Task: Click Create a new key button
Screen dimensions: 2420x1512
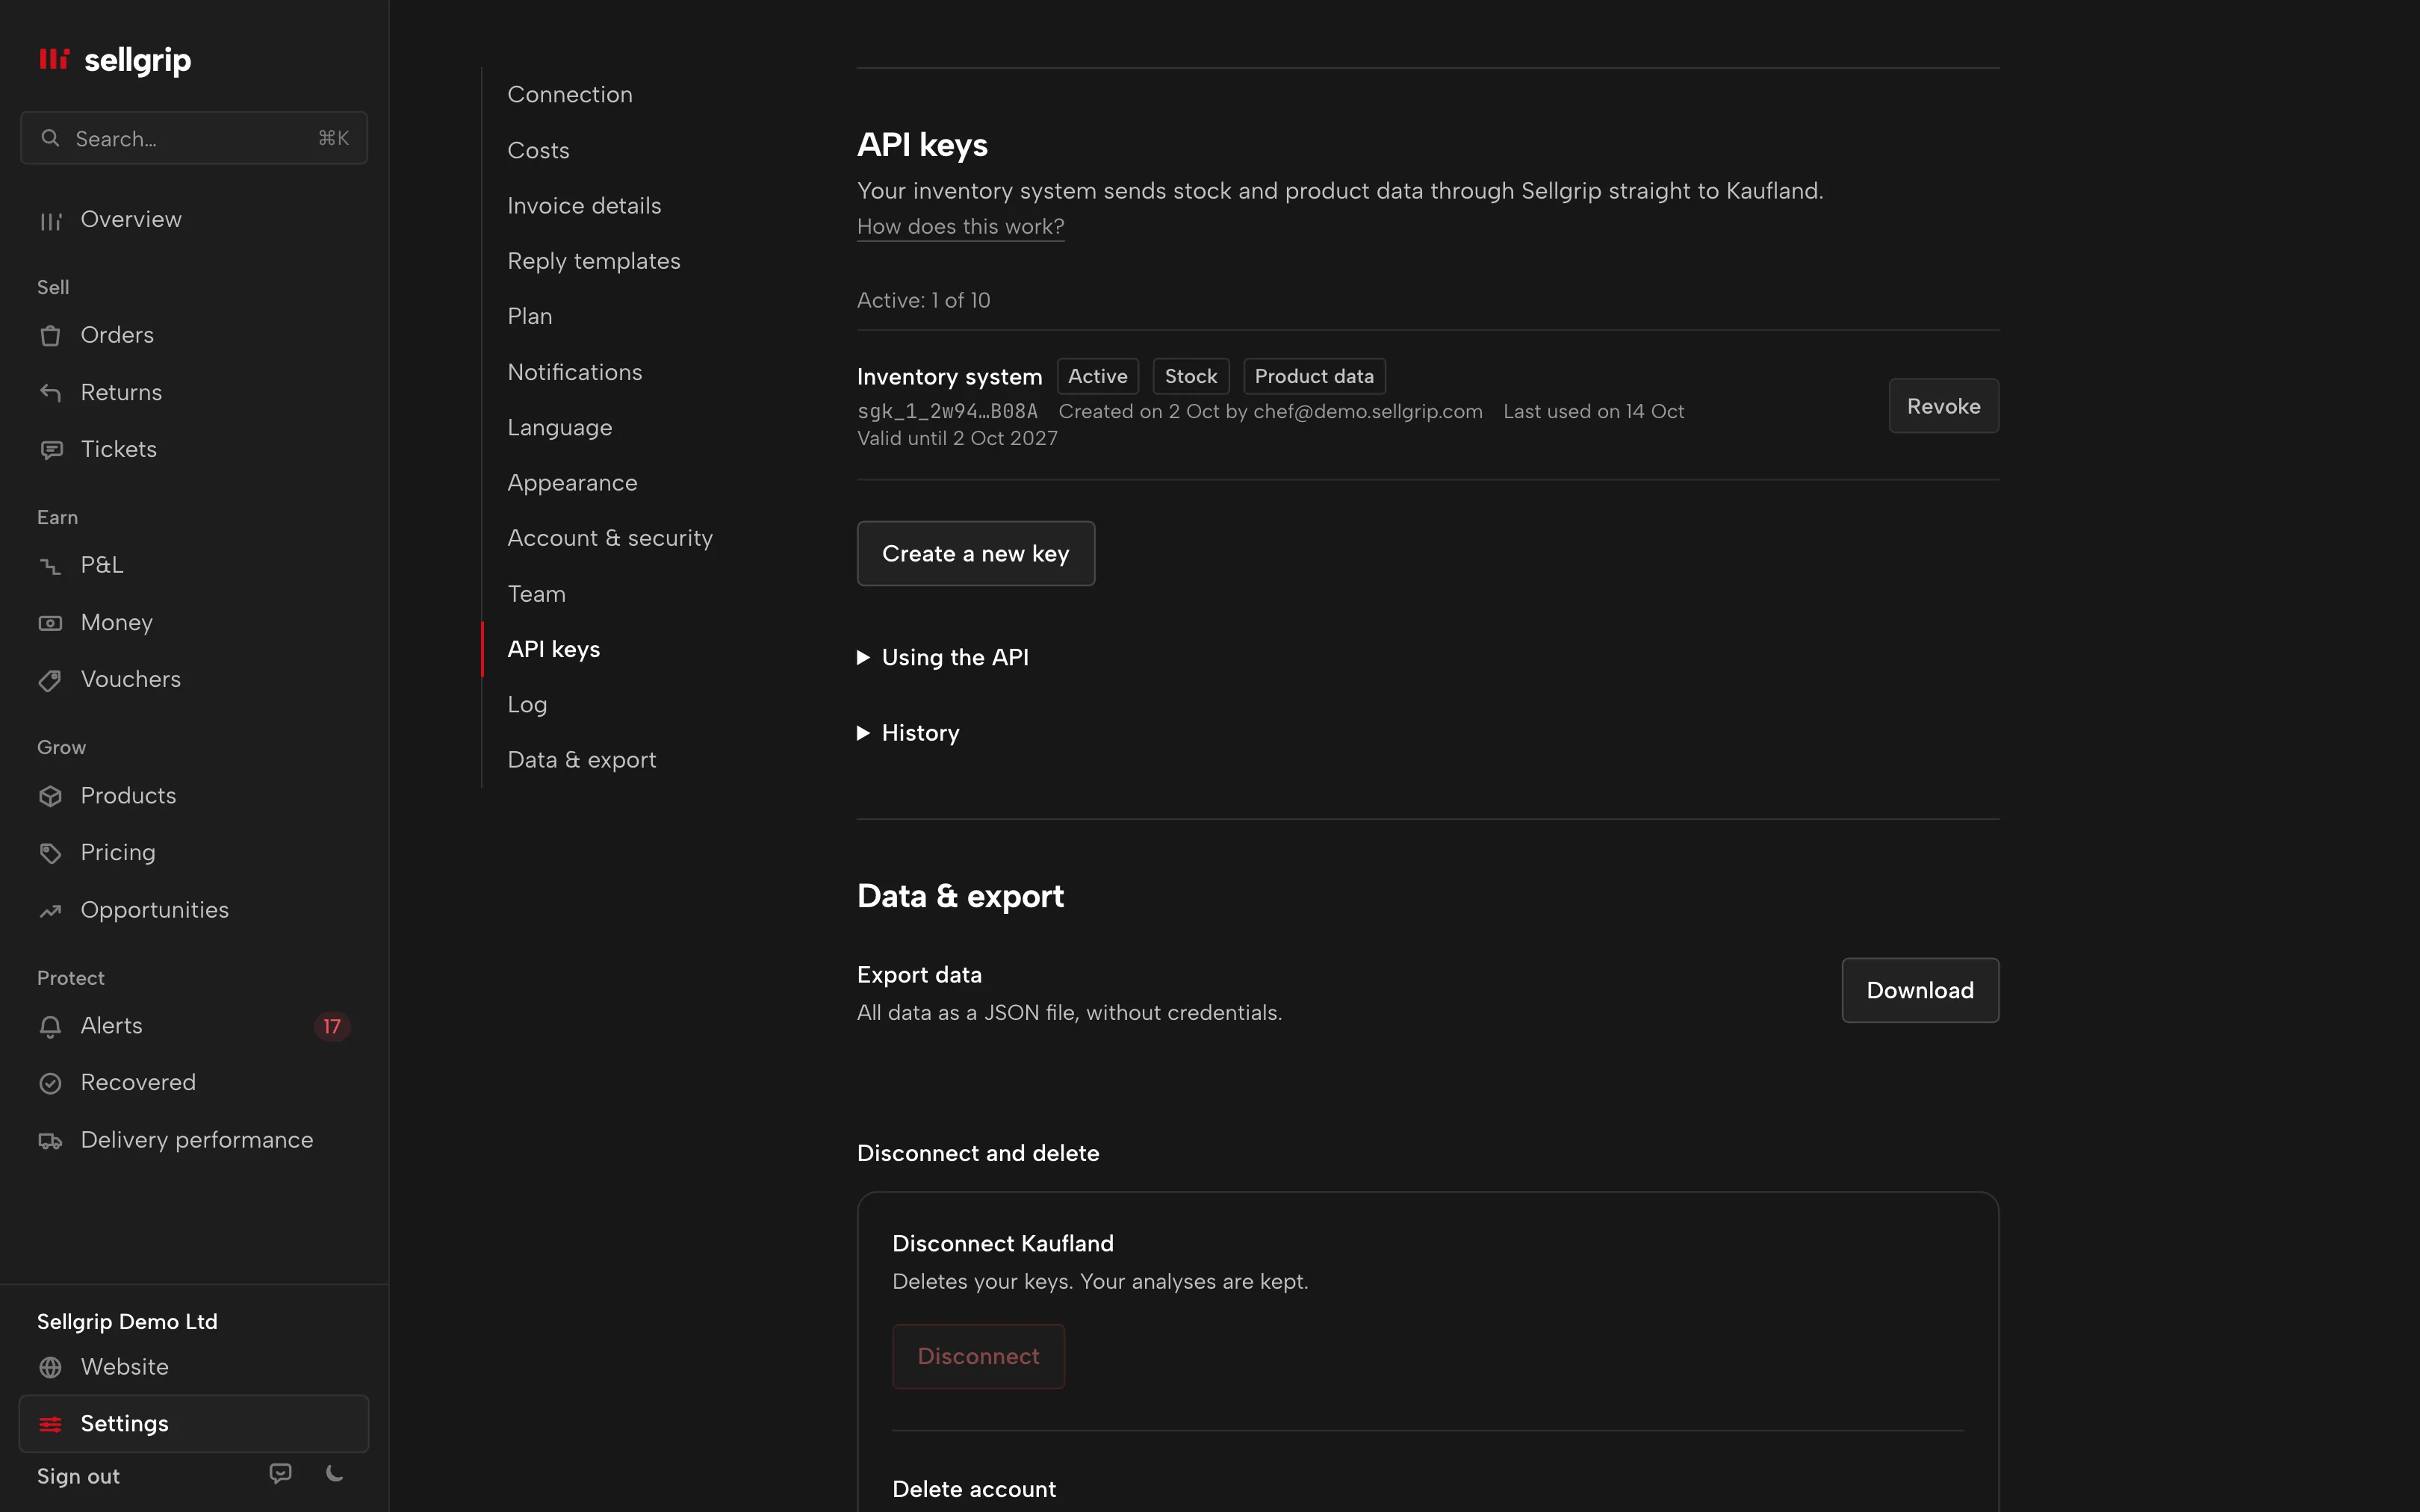Action: [975, 553]
